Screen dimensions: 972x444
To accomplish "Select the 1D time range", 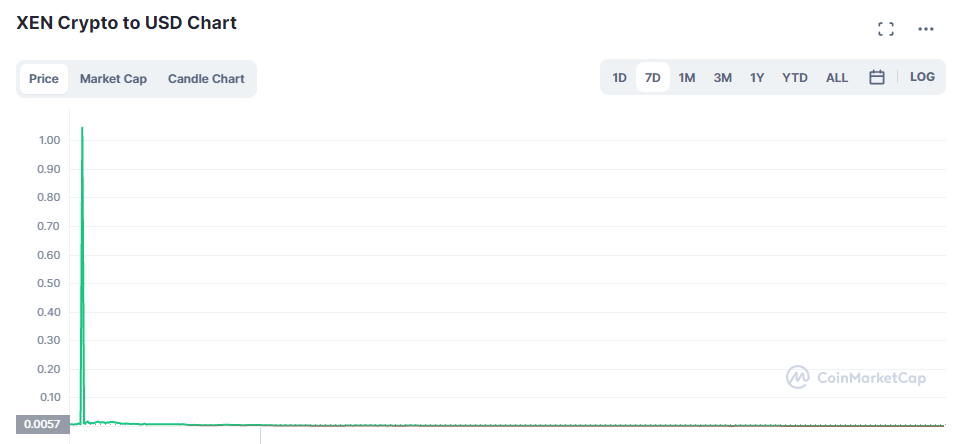I will (x=619, y=78).
